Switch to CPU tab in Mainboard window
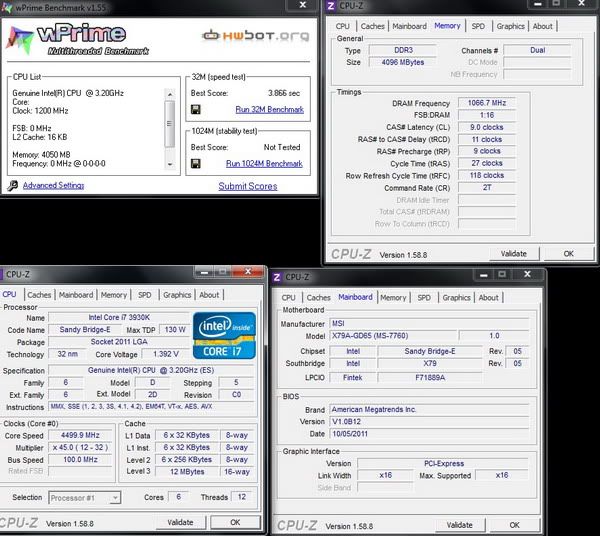The width and height of the screenshot is (600, 536). pos(289,298)
